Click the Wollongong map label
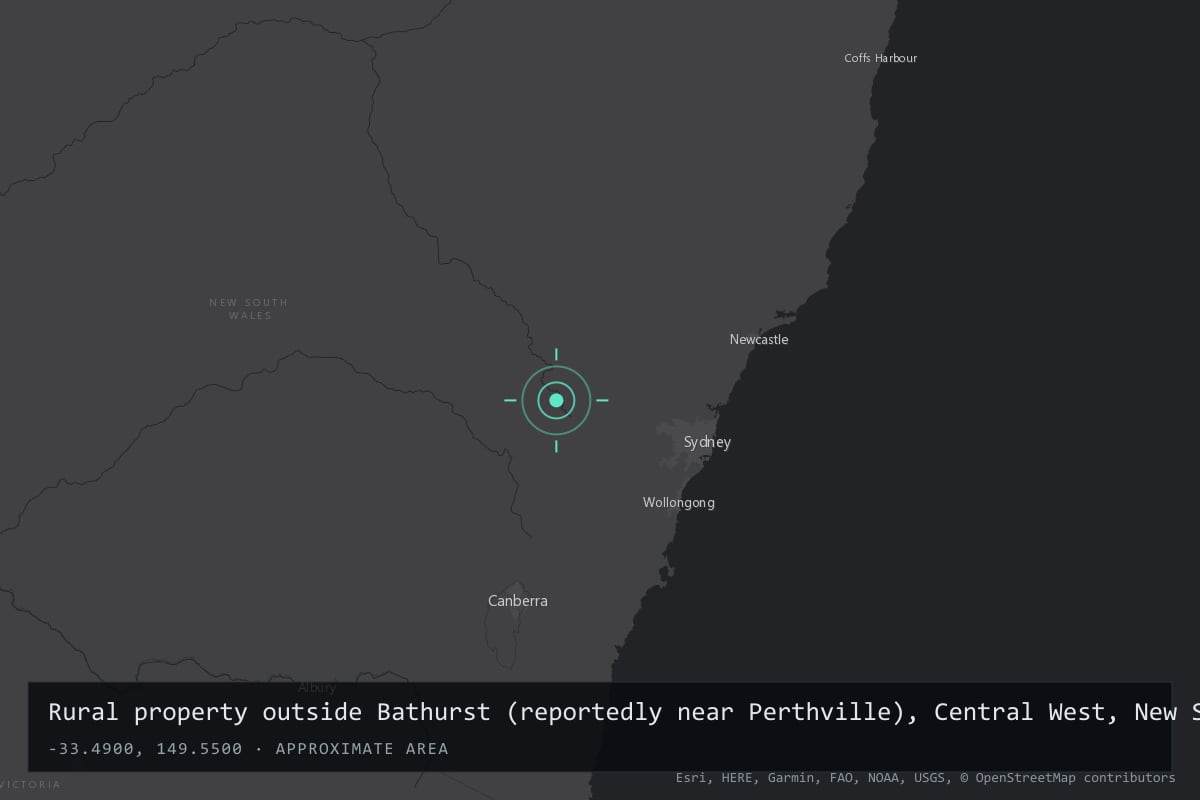The height and width of the screenshot is (800, 1200). point(679,503)
